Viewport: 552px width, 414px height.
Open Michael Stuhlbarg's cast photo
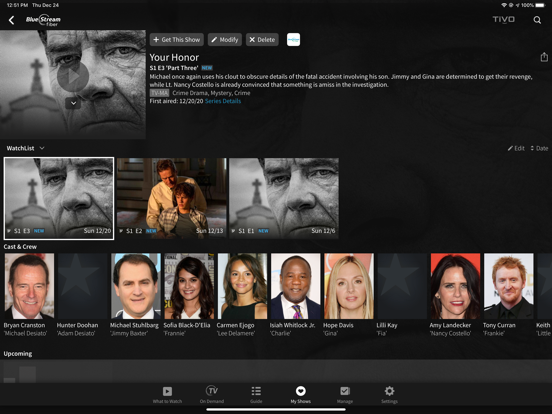point(136,286)
